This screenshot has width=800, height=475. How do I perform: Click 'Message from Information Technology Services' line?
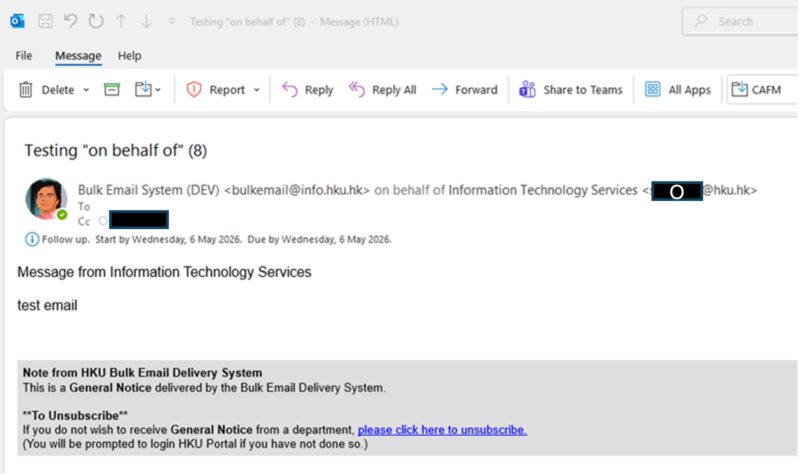[164, 272]
